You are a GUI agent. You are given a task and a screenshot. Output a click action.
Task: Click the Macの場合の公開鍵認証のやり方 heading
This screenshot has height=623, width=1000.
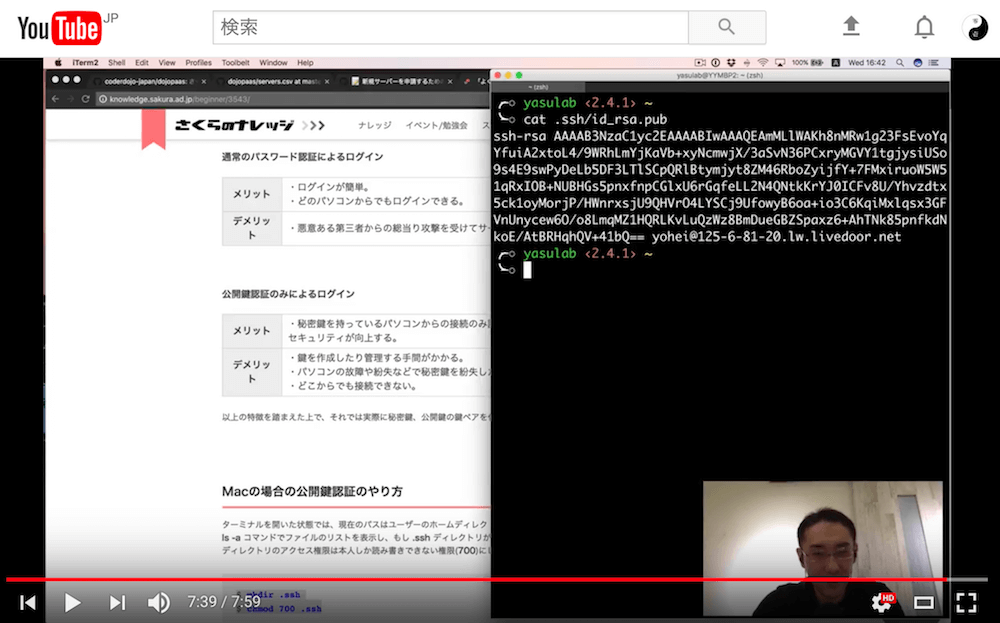312,491
